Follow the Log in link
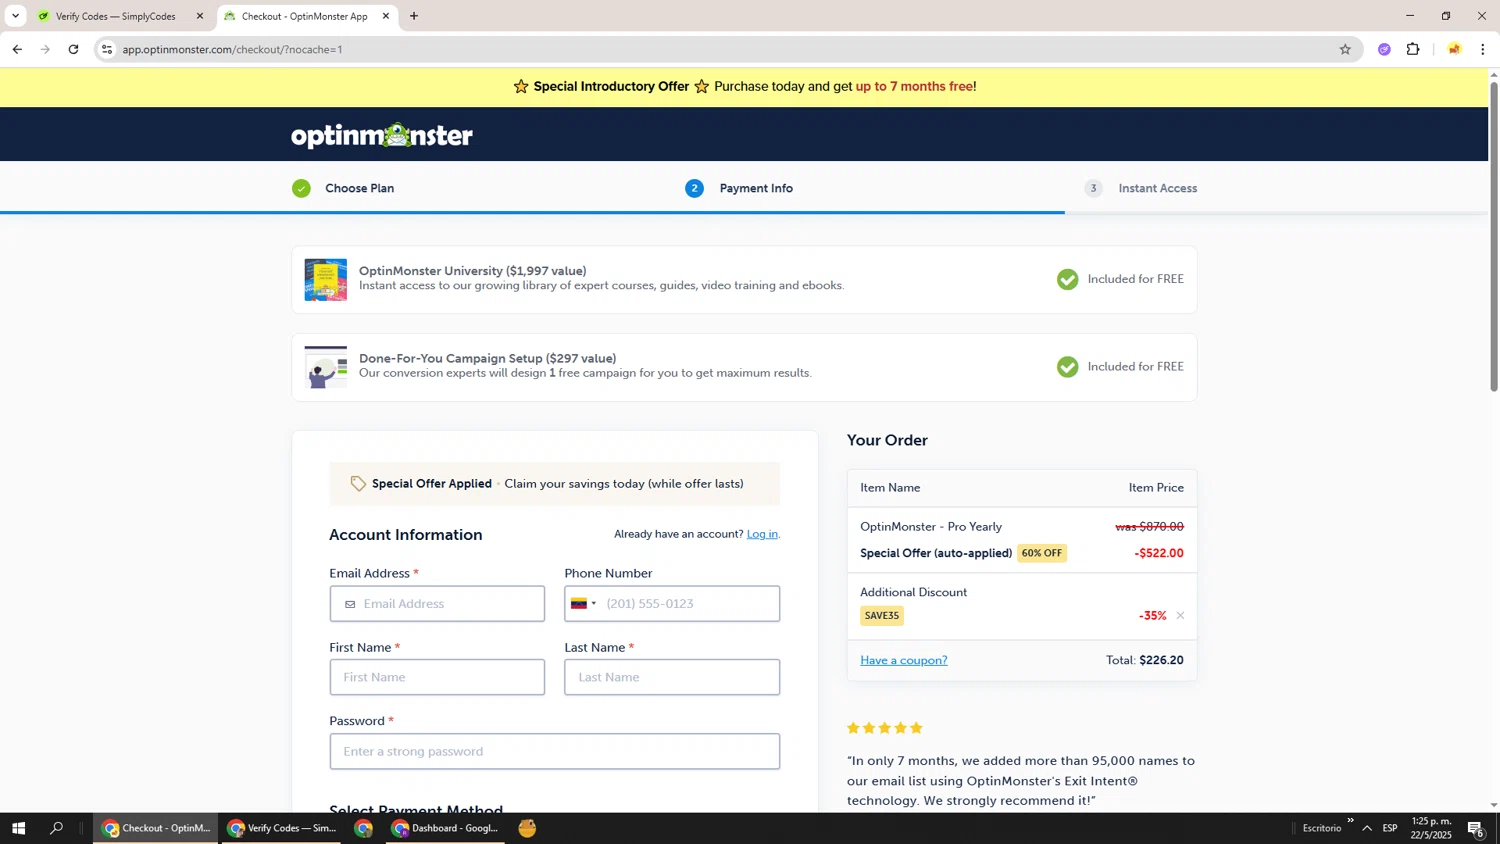 click(x=762, y=534)
